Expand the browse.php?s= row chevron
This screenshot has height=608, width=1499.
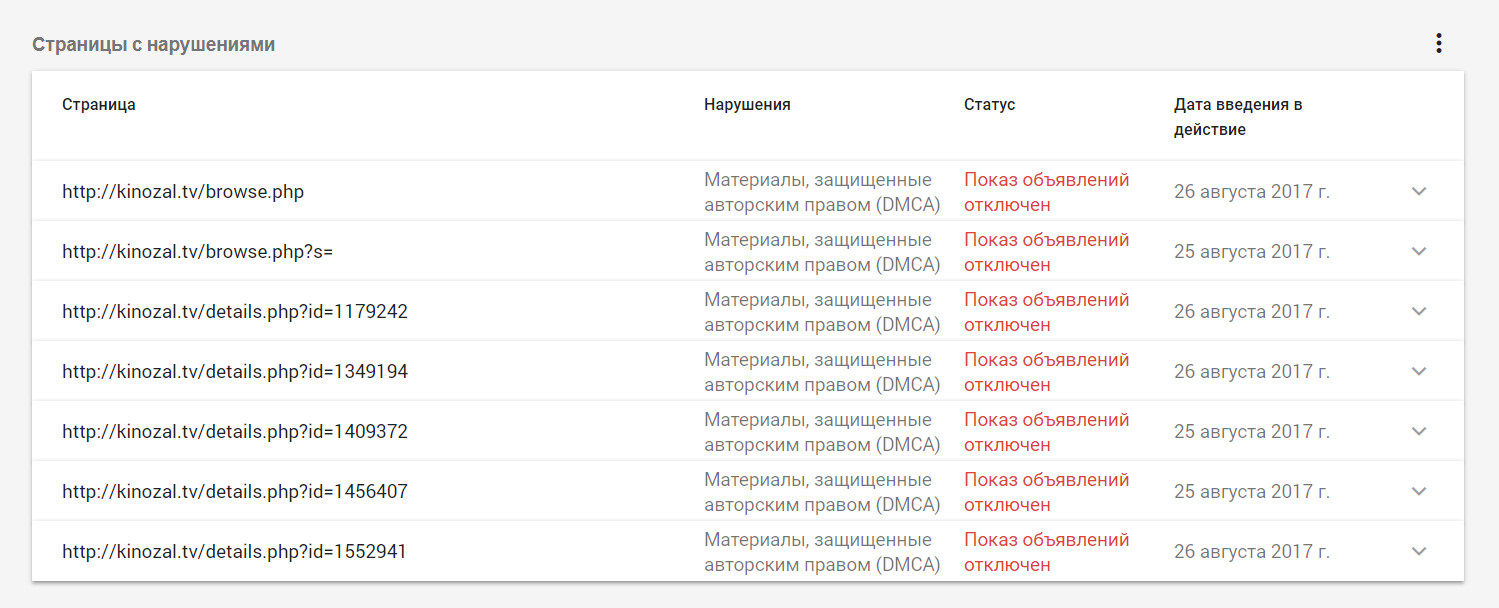(1418, 251)
